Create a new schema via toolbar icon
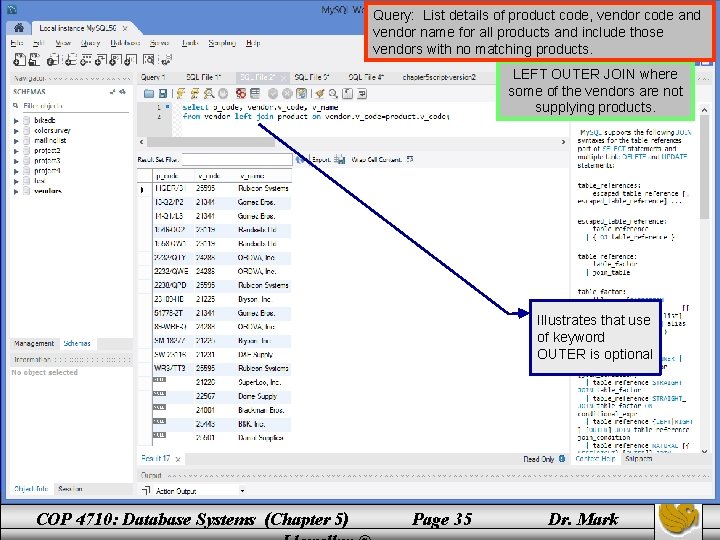Viewport: 720px width, 540px height. click(70, 59)
